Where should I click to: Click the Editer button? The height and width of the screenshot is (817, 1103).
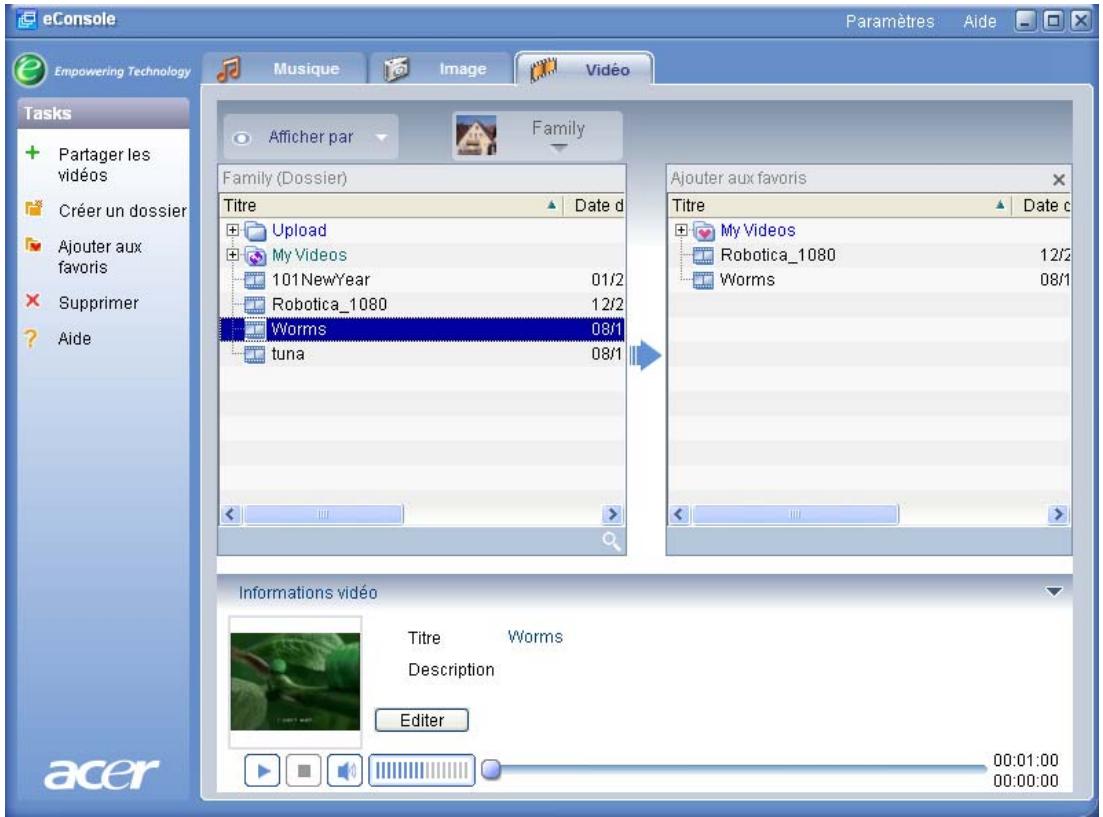[x=421, y=721]
